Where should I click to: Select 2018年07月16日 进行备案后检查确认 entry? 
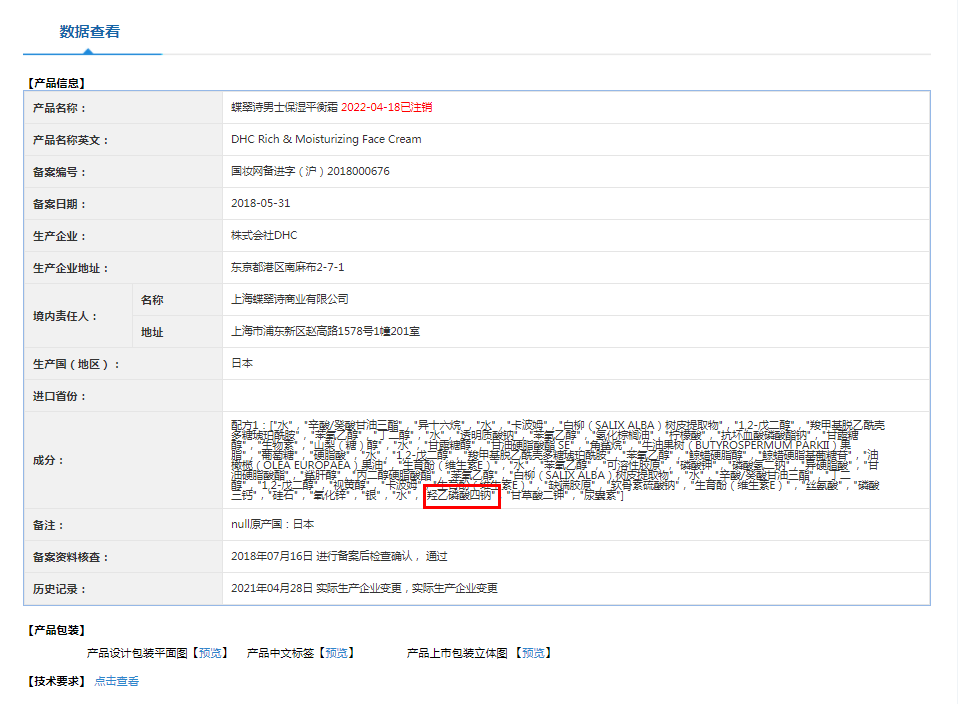coord(339,557)
